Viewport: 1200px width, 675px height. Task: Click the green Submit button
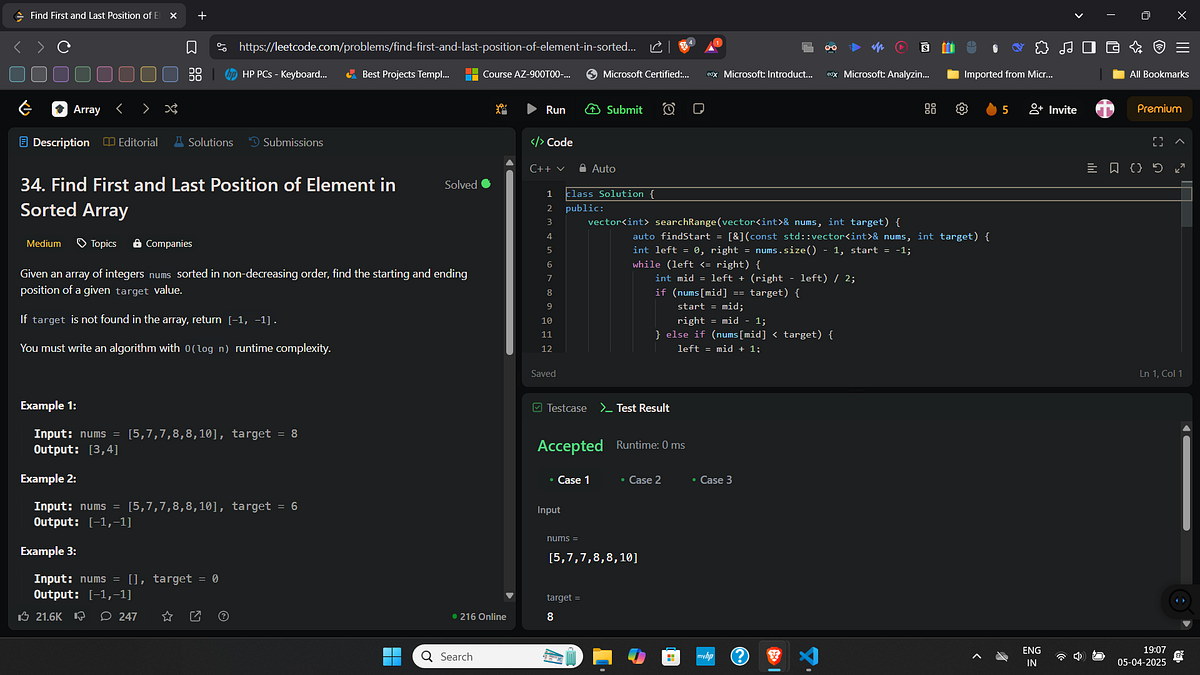coord(614,110)
